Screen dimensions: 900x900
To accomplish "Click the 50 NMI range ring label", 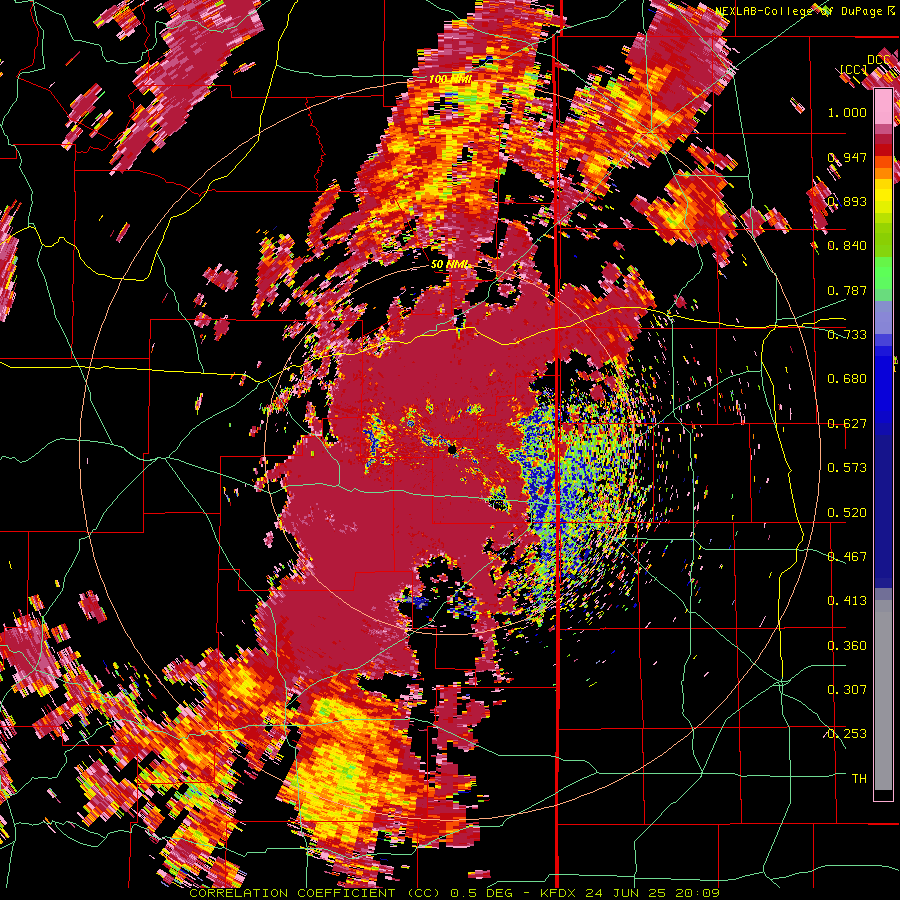I will click(x=451, y=265).
